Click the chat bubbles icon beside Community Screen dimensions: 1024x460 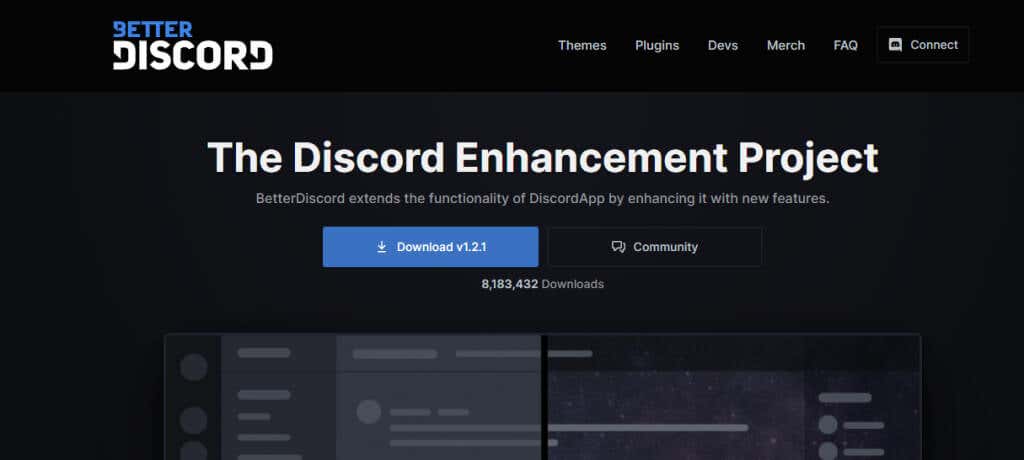pos(618,247)
